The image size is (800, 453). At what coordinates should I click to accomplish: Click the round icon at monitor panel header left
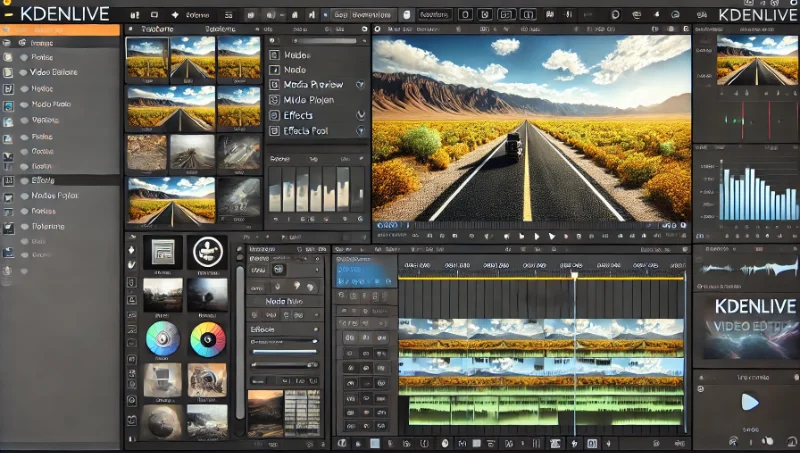click(x=378, y=29)
